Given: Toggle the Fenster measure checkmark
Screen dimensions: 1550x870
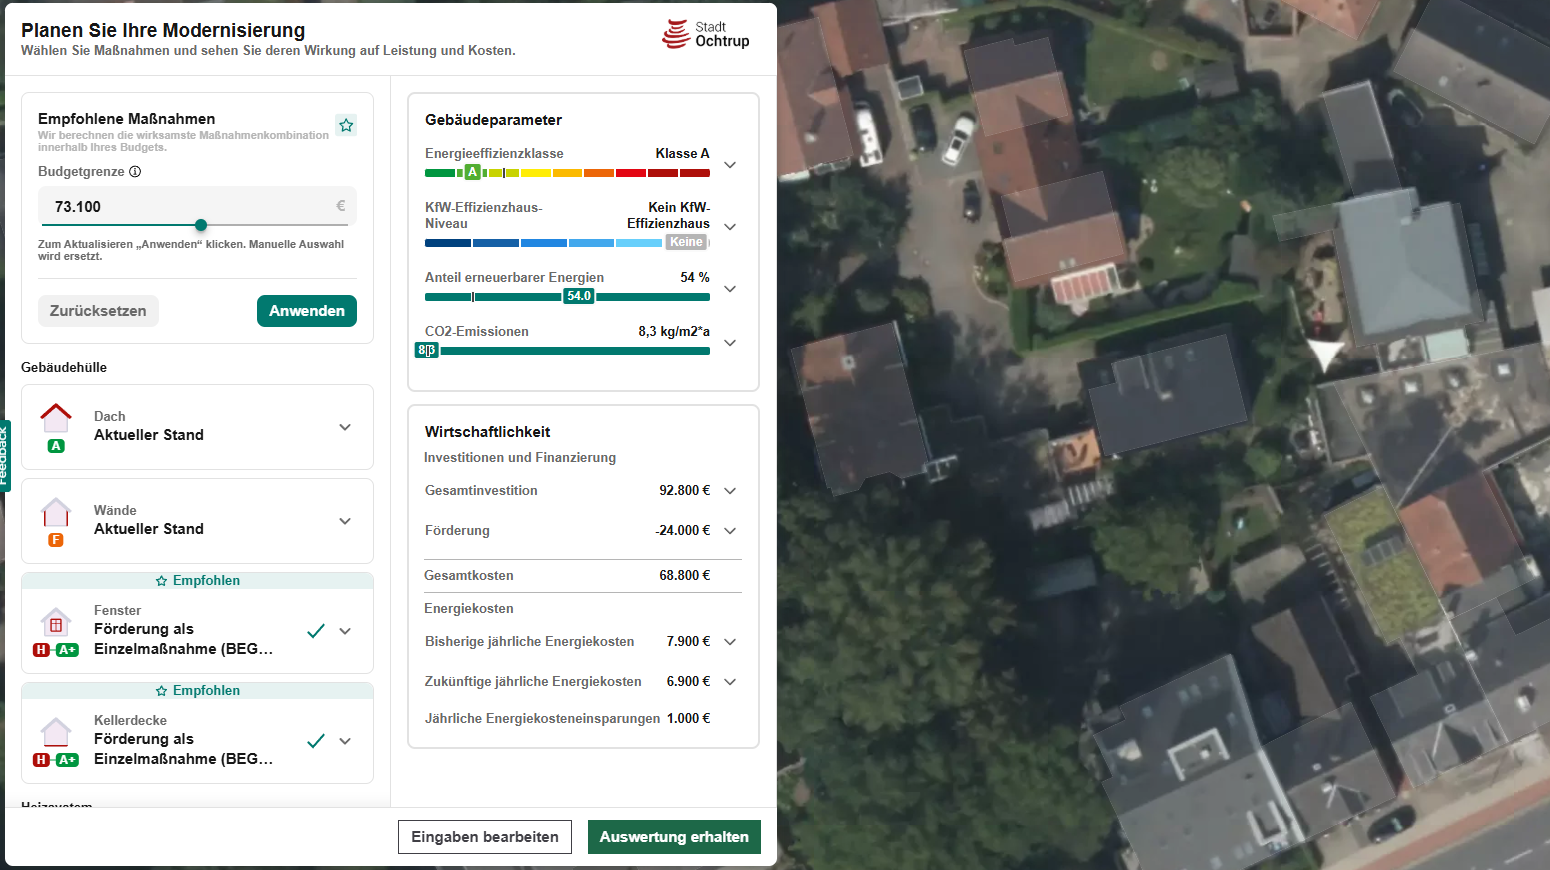Looking at the screenshot, I should 316,631.
